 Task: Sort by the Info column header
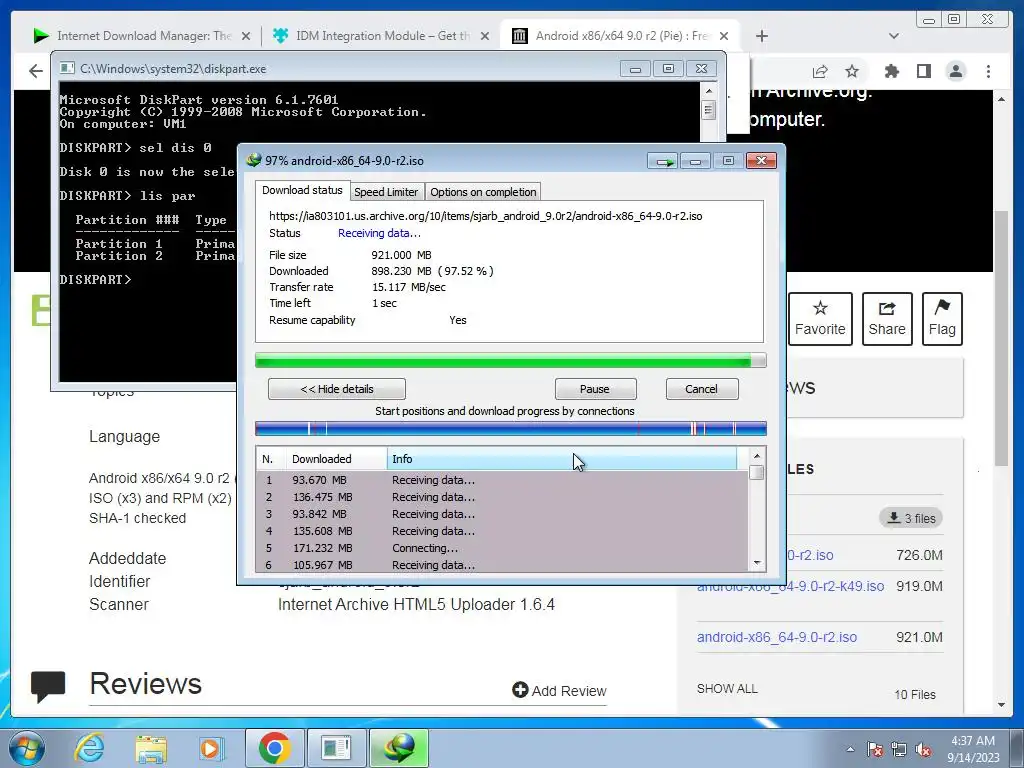tap(562, 459)
